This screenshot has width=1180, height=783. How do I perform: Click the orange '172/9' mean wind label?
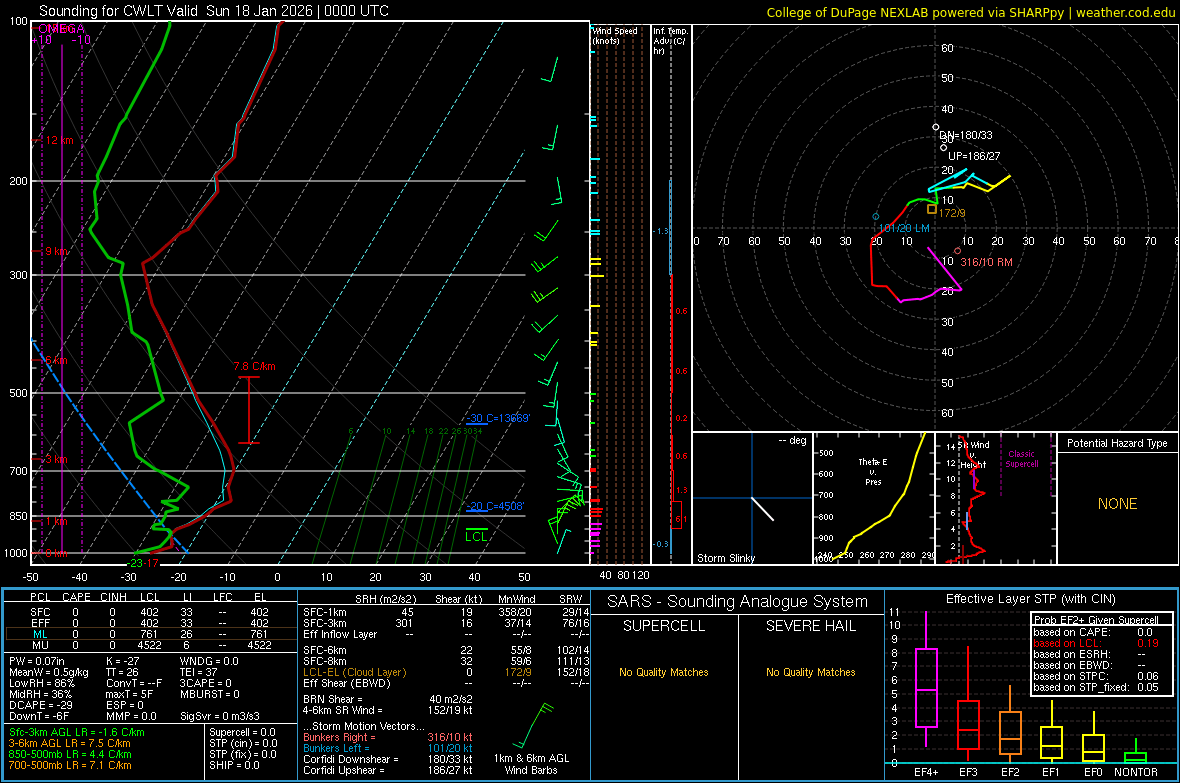point(952,213)
